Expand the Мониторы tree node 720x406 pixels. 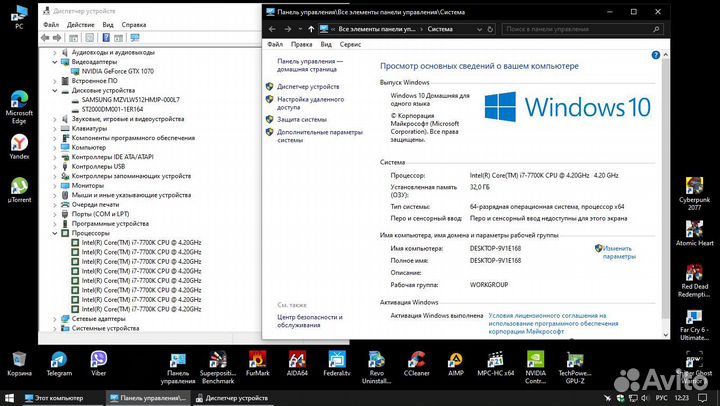tap(55, 186)
